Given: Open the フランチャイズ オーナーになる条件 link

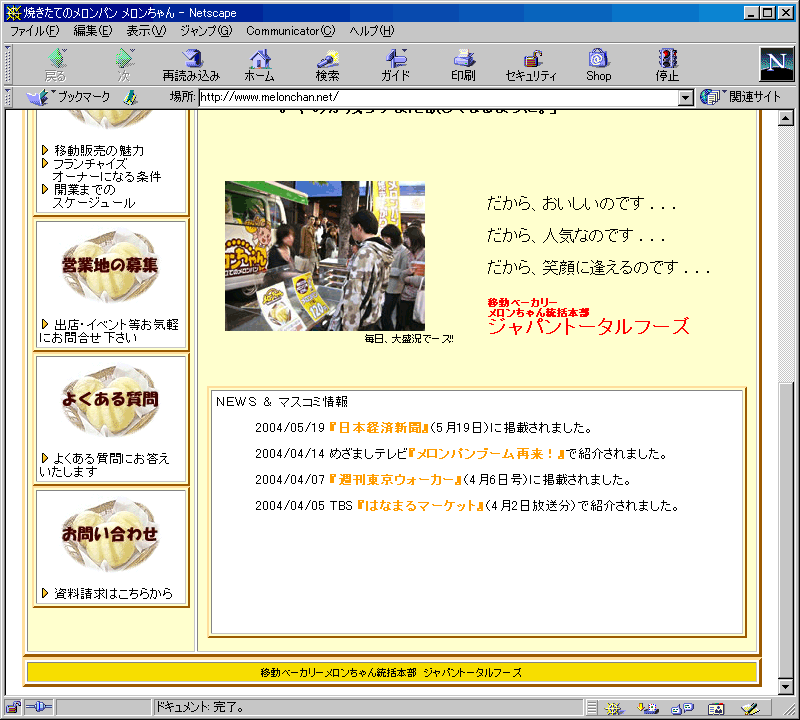Looking at the screenshot, I should pyautogui.click(x=107, y=170).
